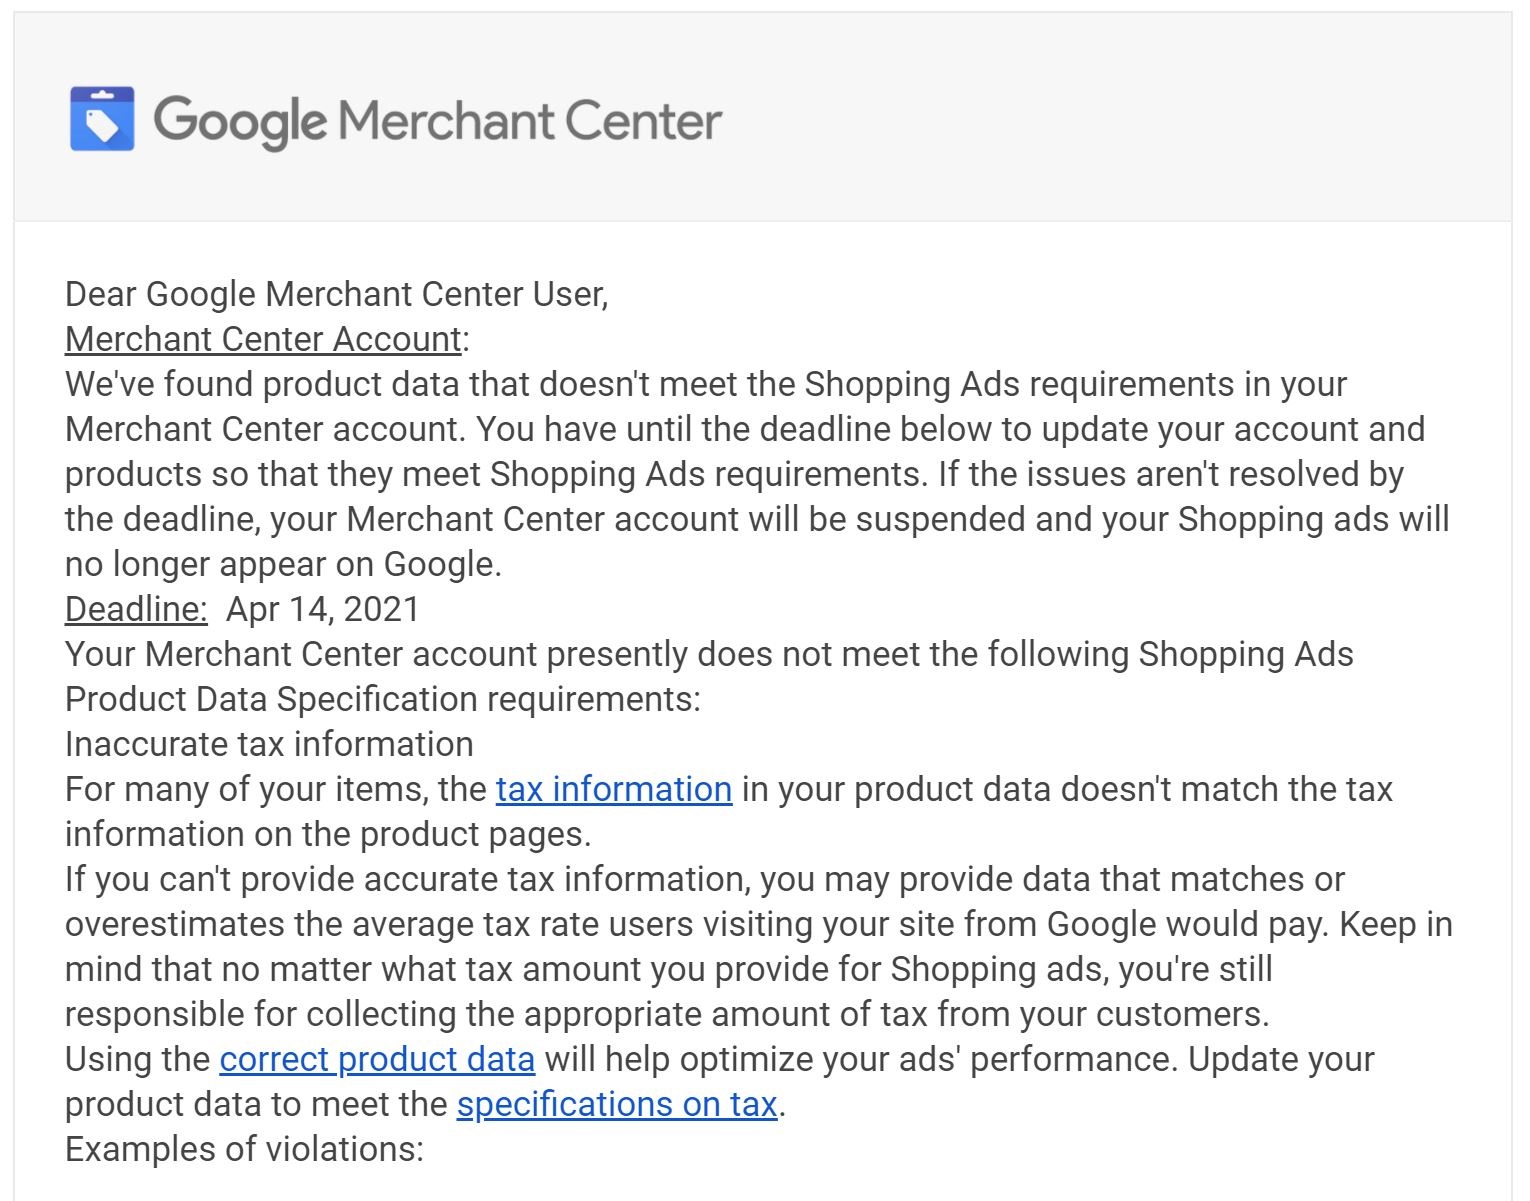Screen dimensions: 1530x1201
Task: Click the 'Examples of violations:' text
Action: [x=244, y=1149]
